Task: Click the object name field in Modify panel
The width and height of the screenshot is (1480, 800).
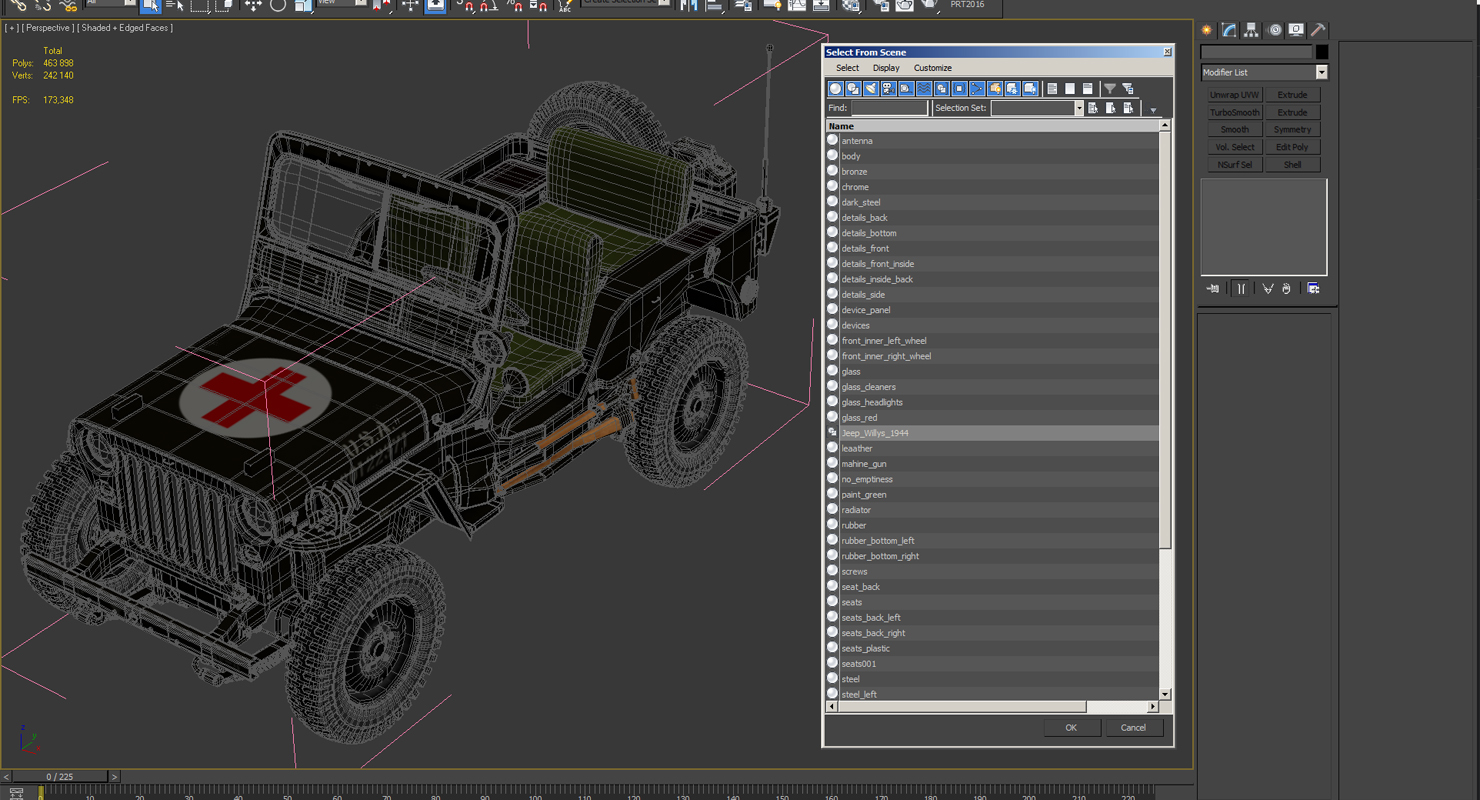Action: pyautogui.click(x=1256, y=52)
